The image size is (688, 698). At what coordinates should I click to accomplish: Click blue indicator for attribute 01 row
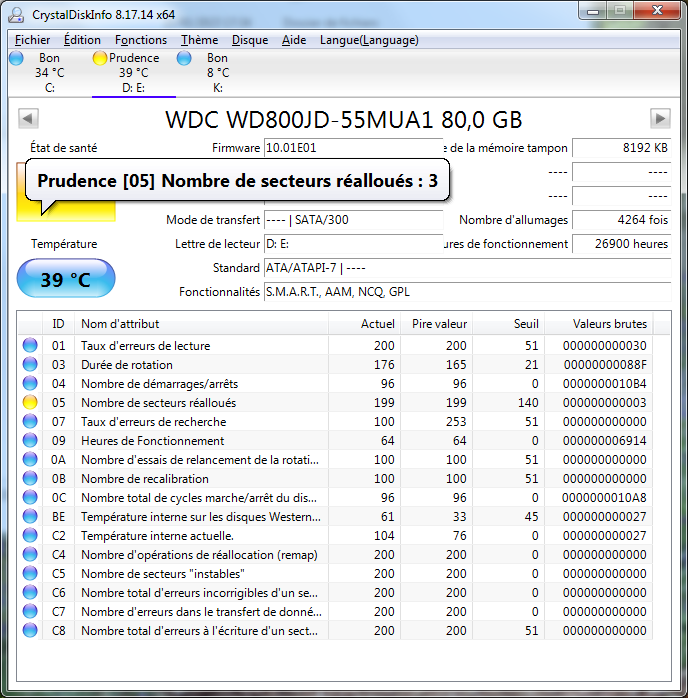tap(30, 346)
